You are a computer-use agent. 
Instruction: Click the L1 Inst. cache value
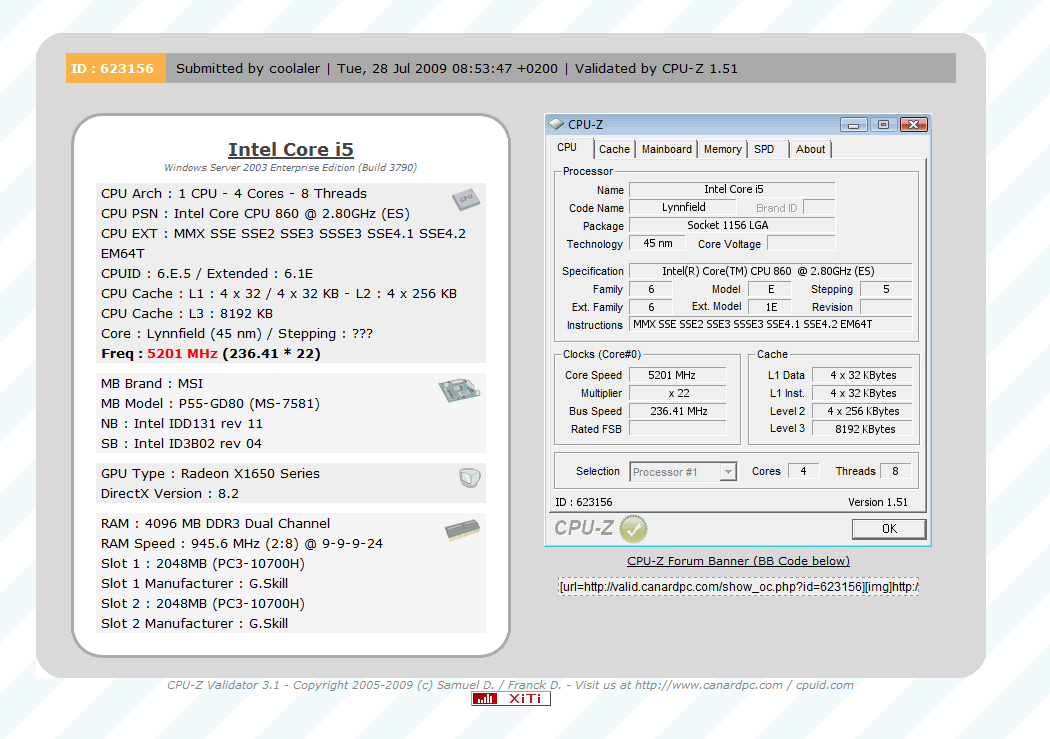(862, 394)
